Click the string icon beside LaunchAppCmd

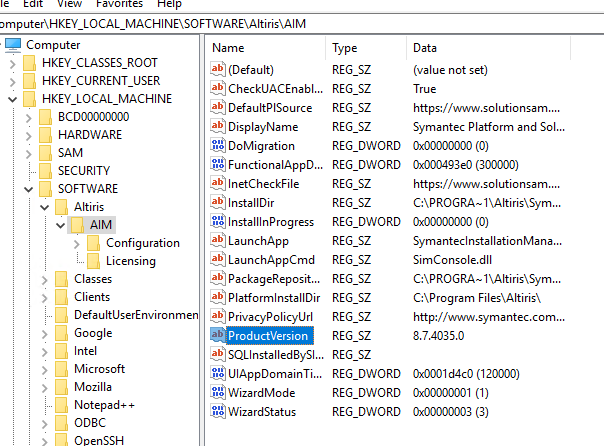click(217, 259)
